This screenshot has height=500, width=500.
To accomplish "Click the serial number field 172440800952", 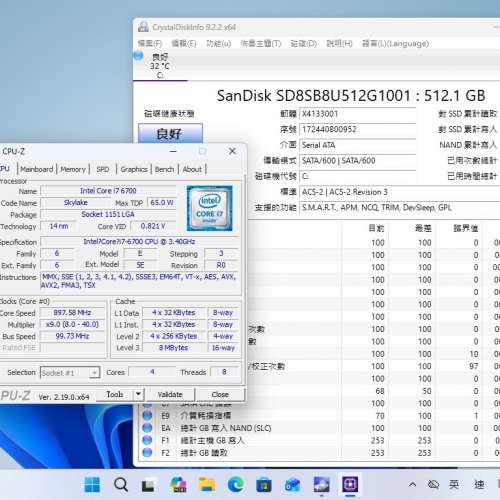I will (x=358, y=129).
